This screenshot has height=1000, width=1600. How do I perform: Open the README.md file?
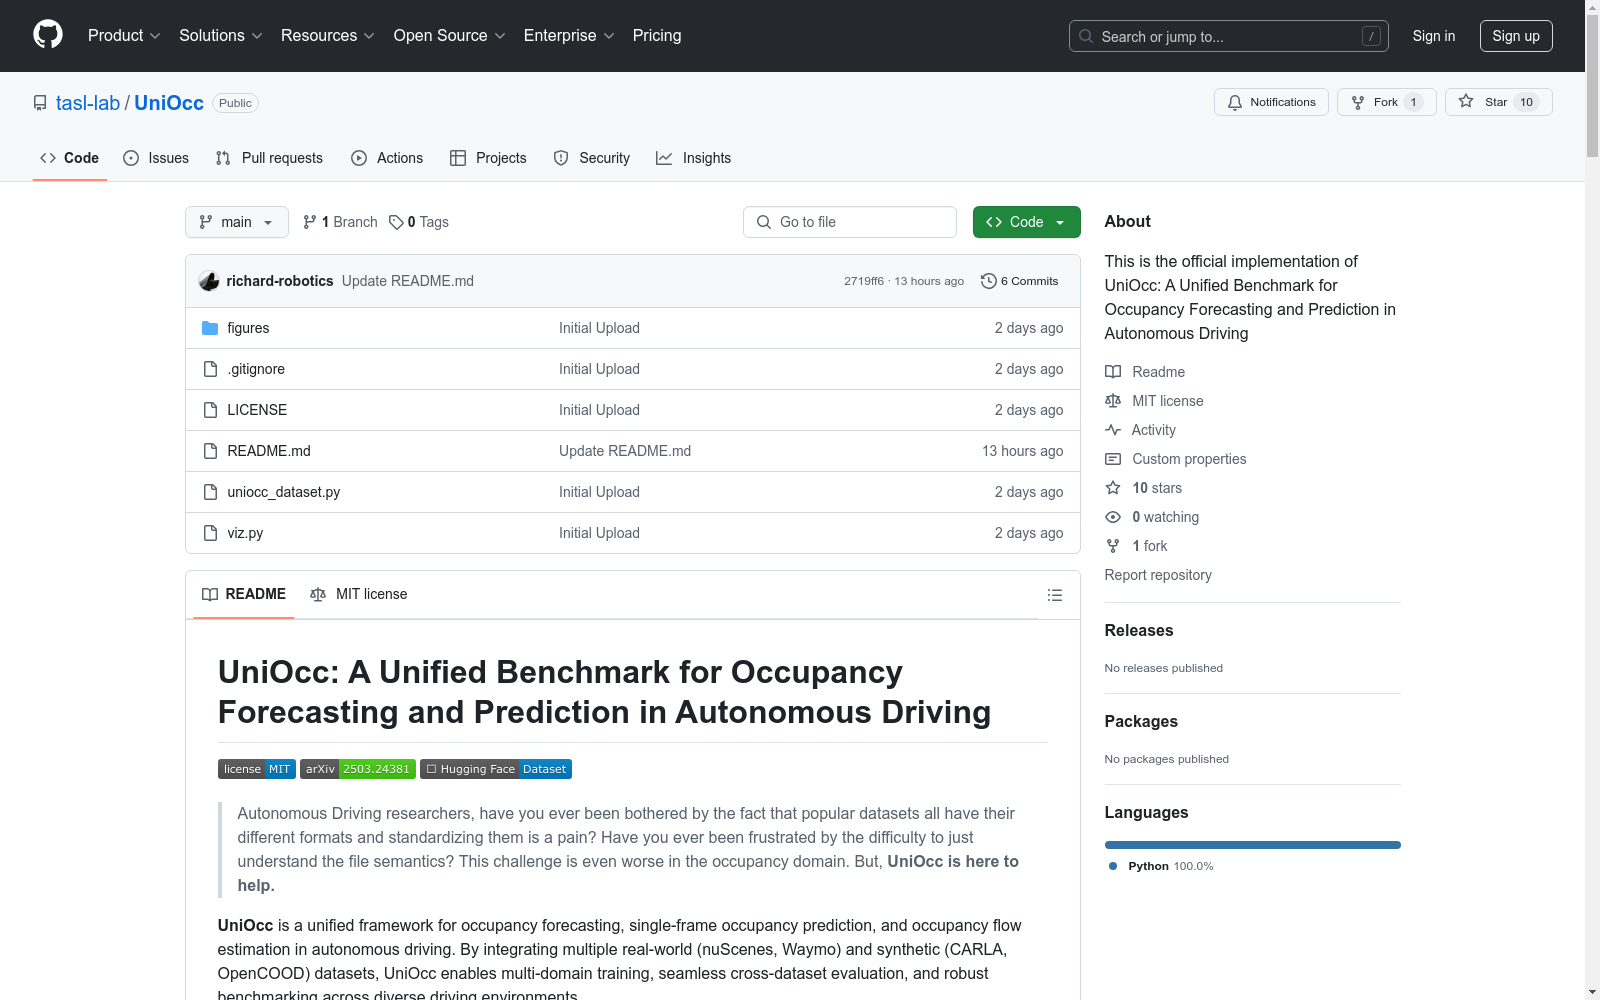click(269, 451)
